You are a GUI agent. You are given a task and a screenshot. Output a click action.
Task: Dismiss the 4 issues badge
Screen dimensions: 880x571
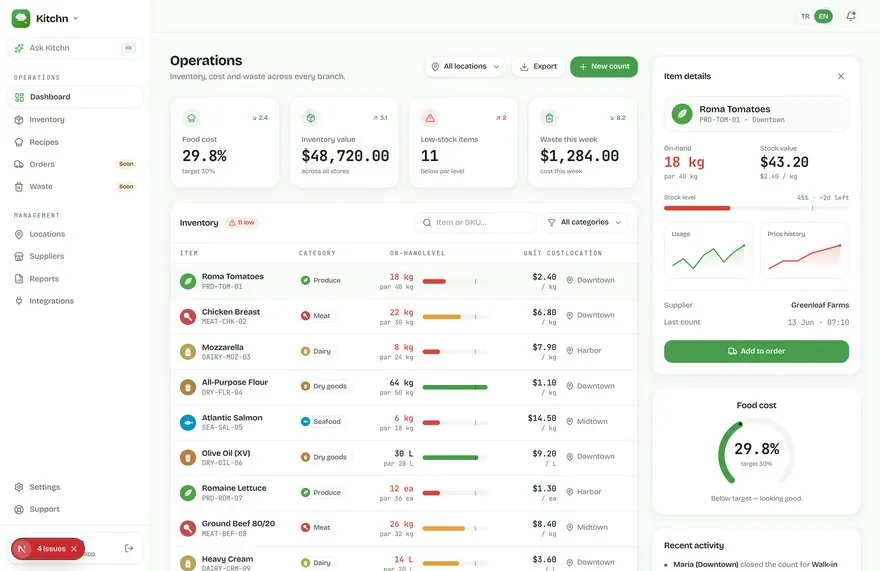pyautogui.click(x=74, y=549)
